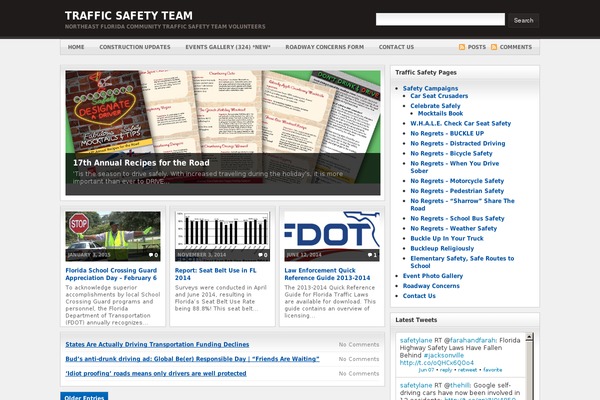Click the Search button
The height and width of the screenshot is (400, 600).
[523, 20]
